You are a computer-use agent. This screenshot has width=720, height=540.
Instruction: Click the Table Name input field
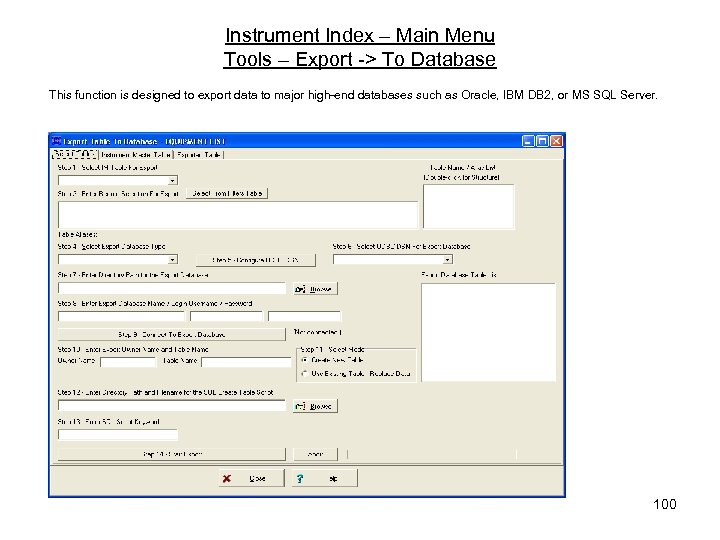[x=246, y=362]
